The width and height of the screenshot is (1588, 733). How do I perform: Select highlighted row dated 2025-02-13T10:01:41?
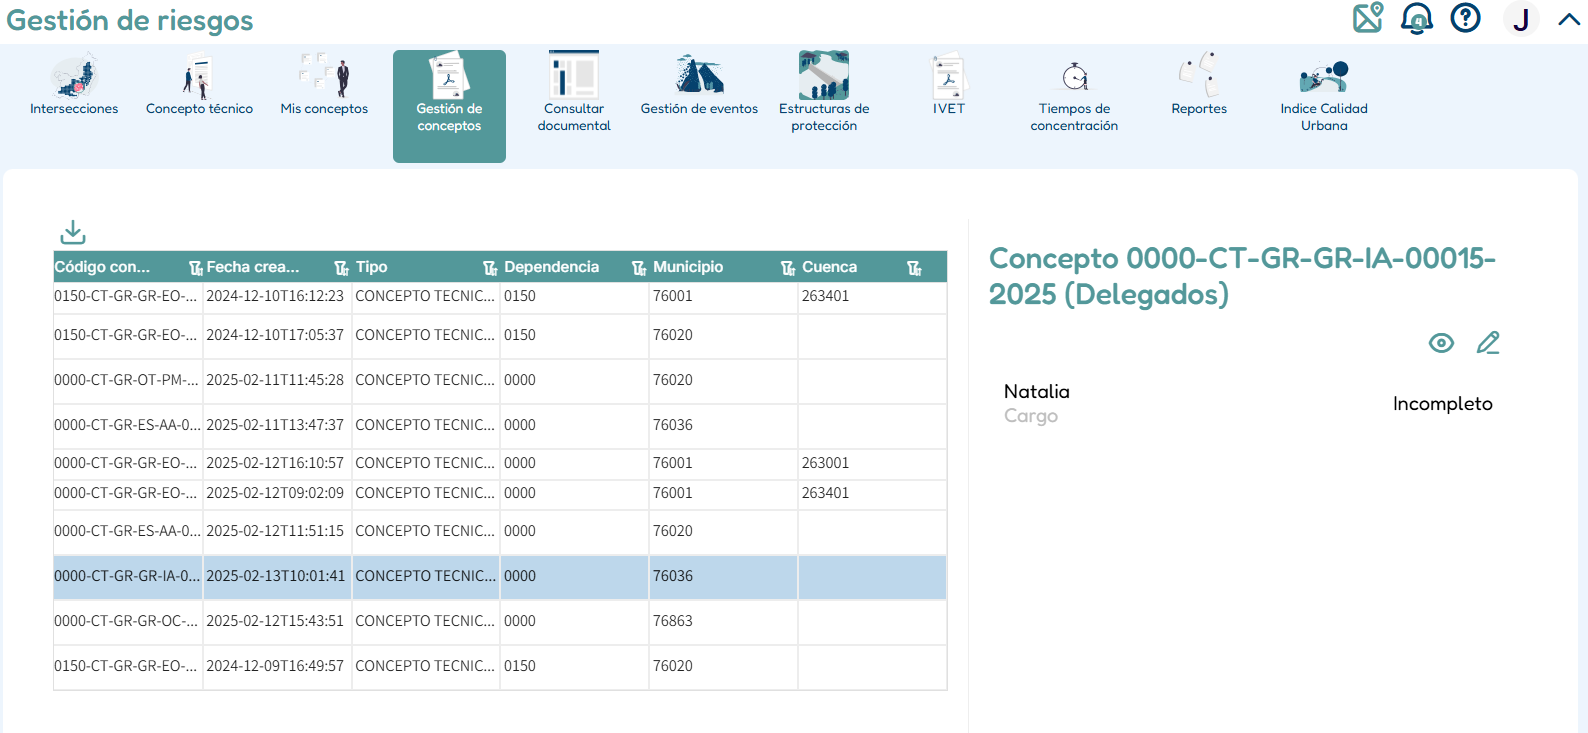point(500,577)
